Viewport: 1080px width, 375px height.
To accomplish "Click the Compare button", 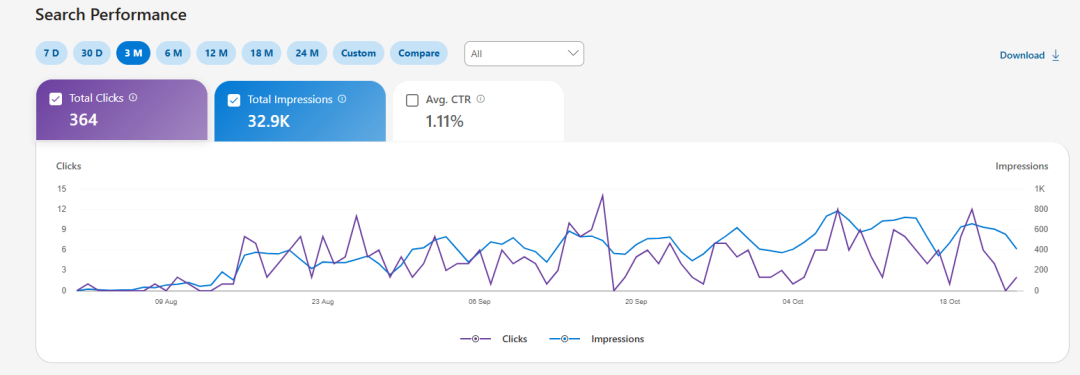I will click(x=419, y=53).
